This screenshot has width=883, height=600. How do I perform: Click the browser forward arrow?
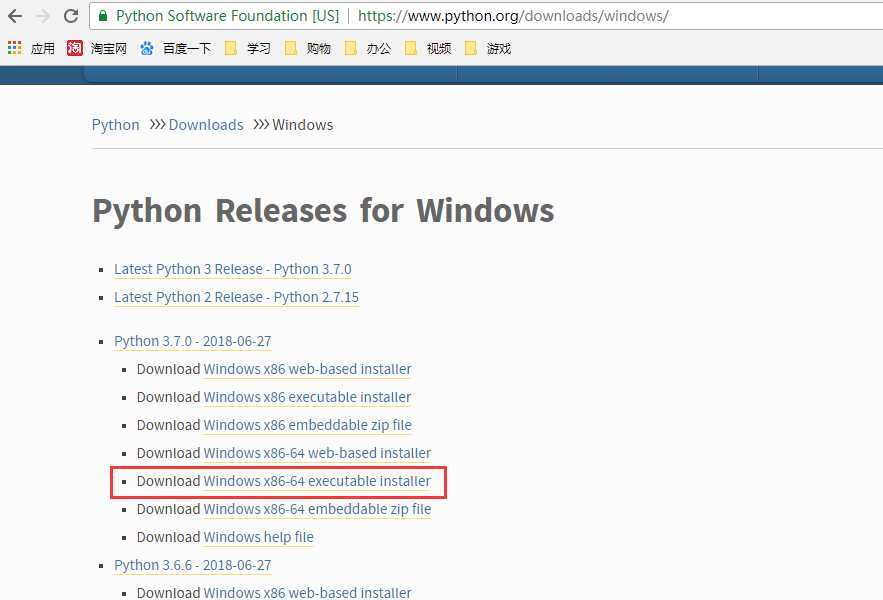(43, 16)
